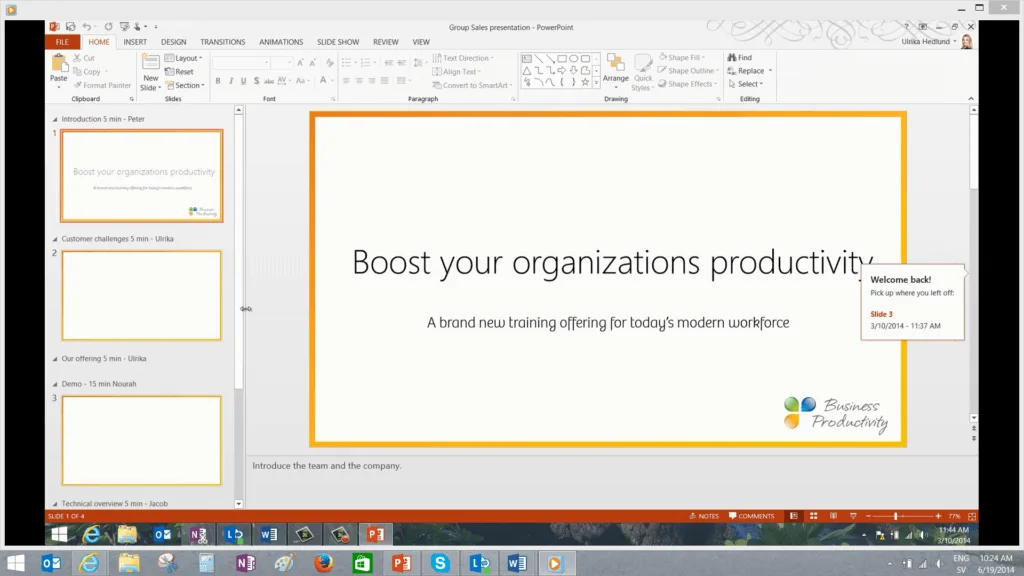
Task: Justify the paragraph text
Action: pos(384,81)
